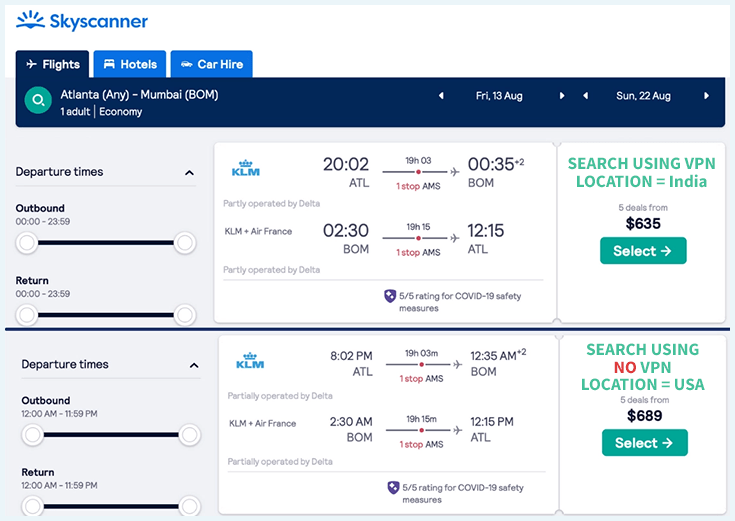
Task: Click 5 deals from text above $689
Action: (645, 400)
